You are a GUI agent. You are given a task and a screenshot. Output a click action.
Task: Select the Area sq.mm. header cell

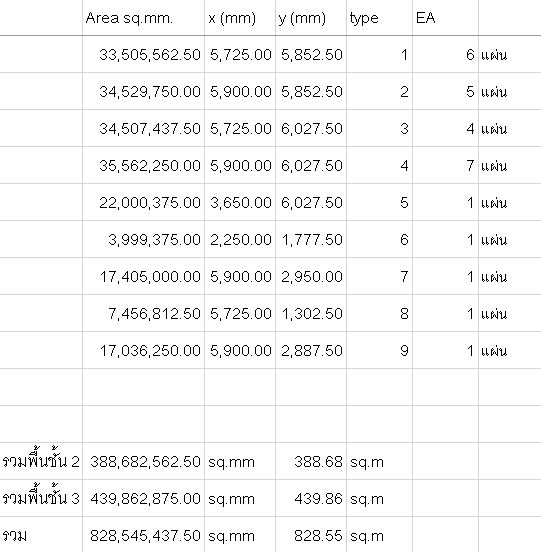coord(144,18)
